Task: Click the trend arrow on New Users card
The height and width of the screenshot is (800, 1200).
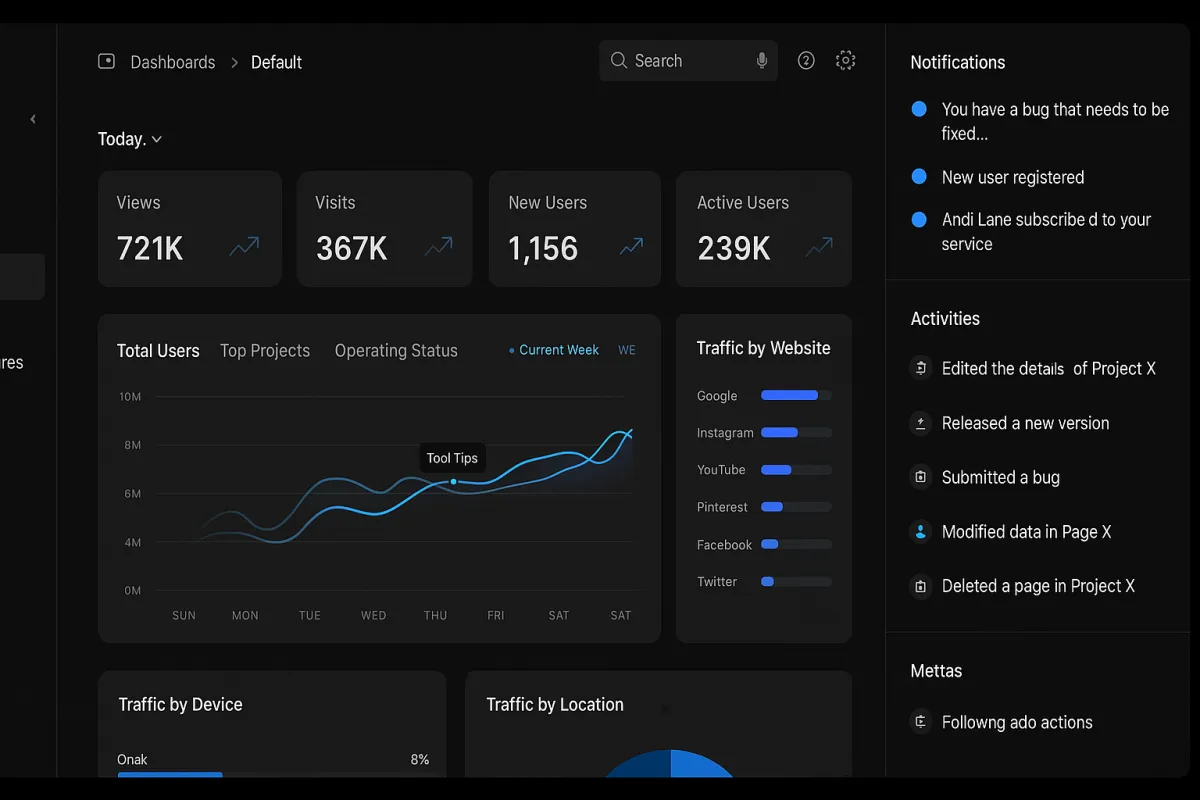Action: click(631, 246)
